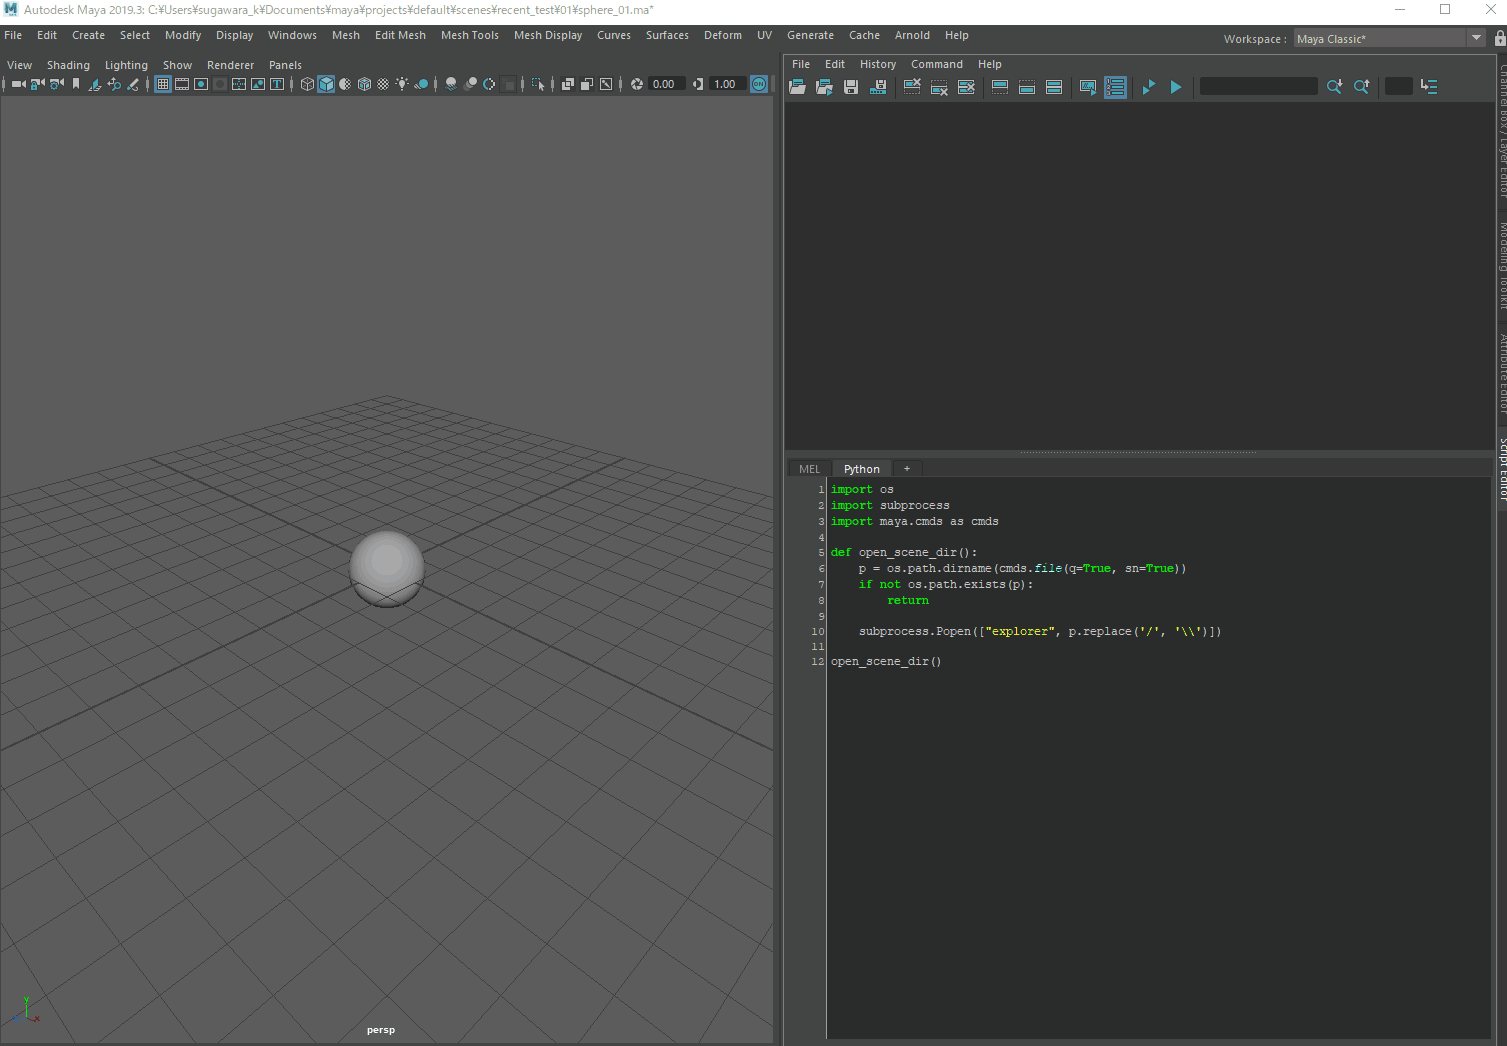Click Load Script icon in Script Editor
Screen dimensions: 1507x1046
pyautogui.click(x=797, y=87)
